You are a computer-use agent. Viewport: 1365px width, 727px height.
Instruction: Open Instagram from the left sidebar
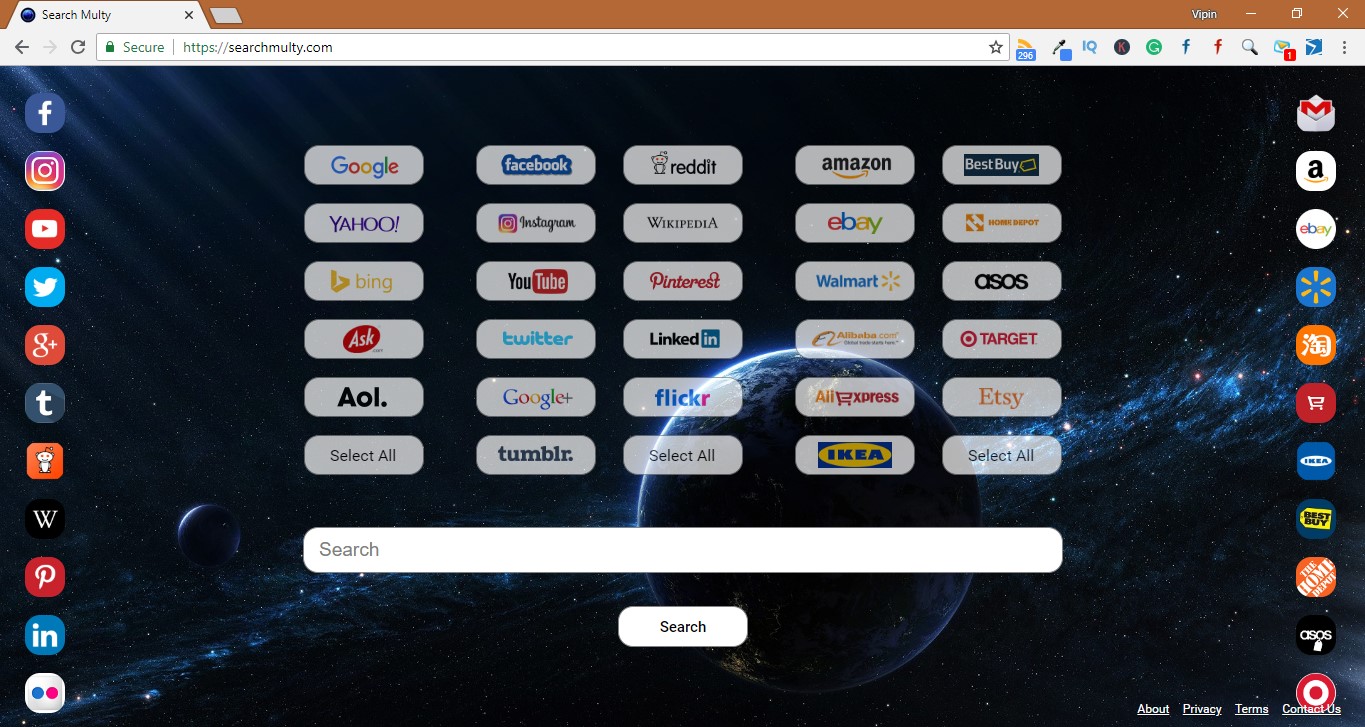[44, 170]
